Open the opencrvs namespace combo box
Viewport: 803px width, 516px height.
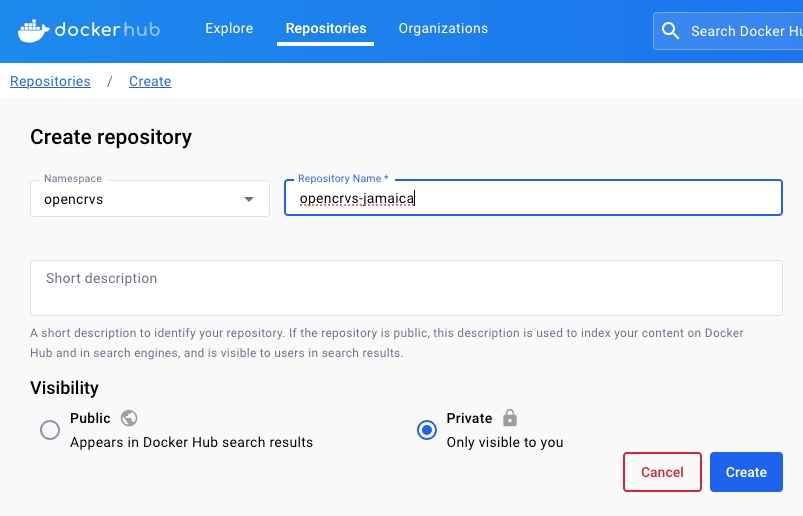(x=140, y=199)
